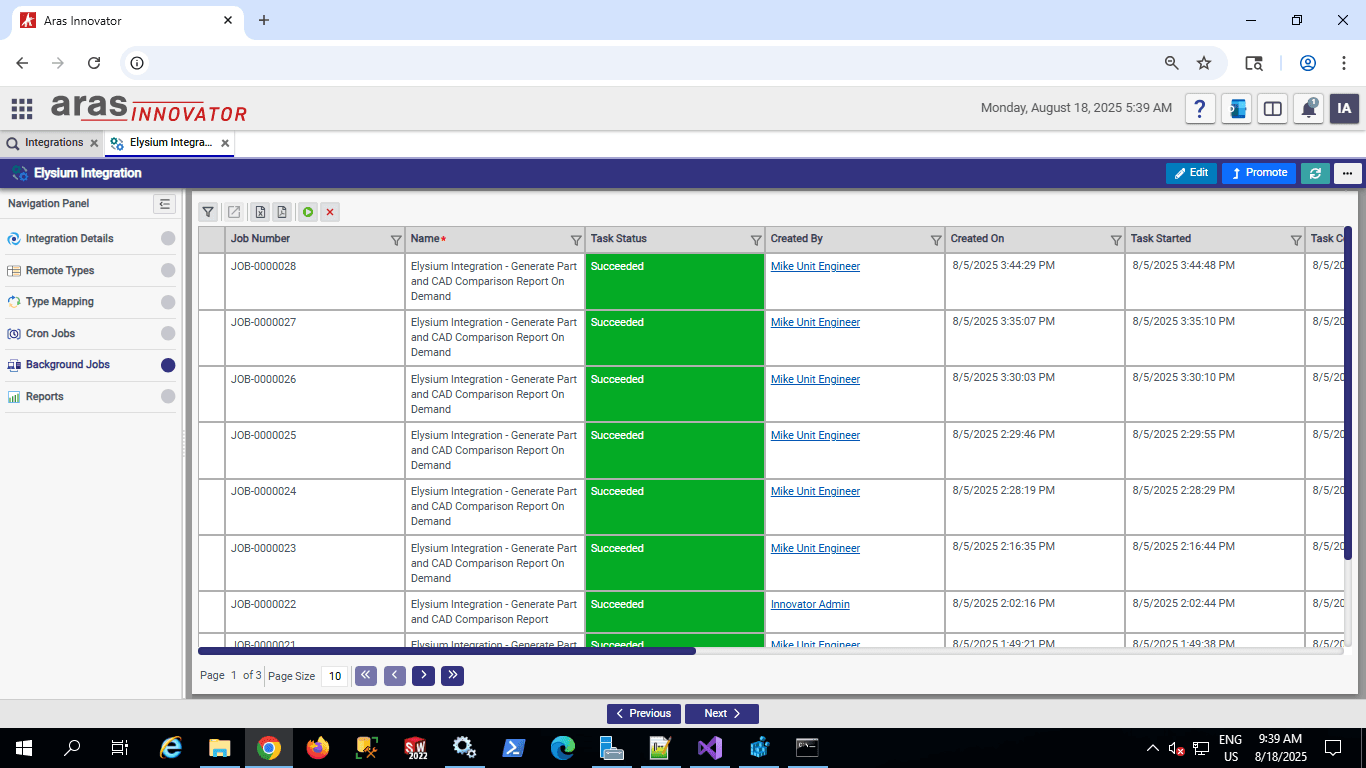Go to last page double-arrow button
Image resolution: width=1366 pixels, height=768 pixels.
click(x=453, y=676)
